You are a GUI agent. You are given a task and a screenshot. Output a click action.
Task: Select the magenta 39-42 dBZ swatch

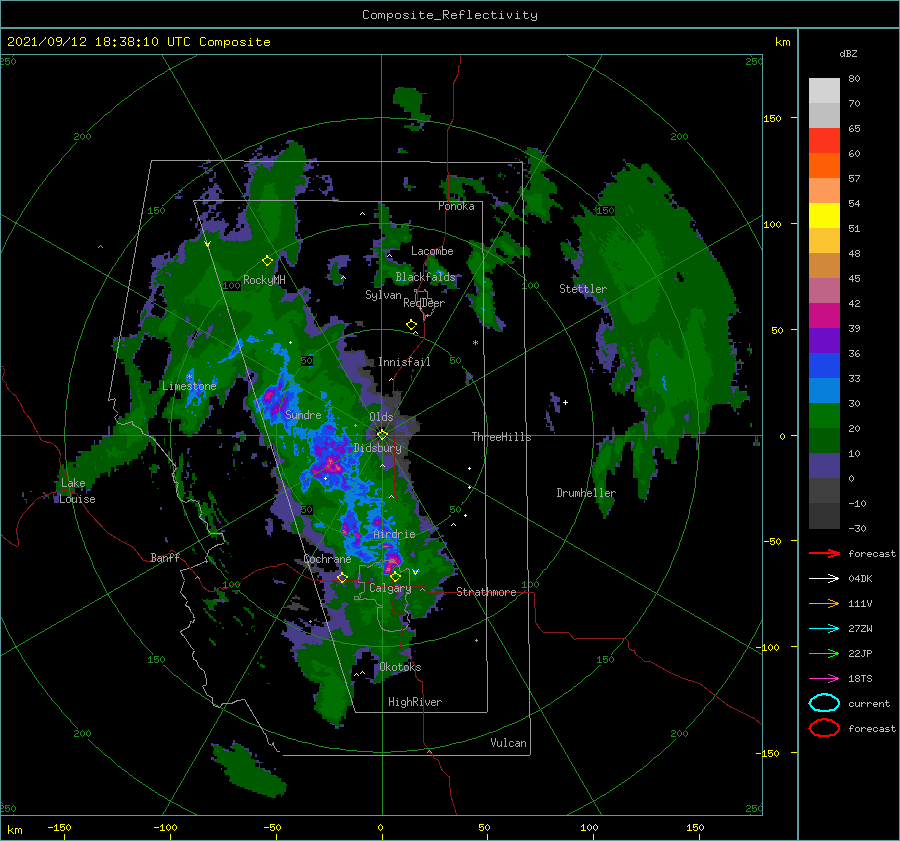(824, 316)
